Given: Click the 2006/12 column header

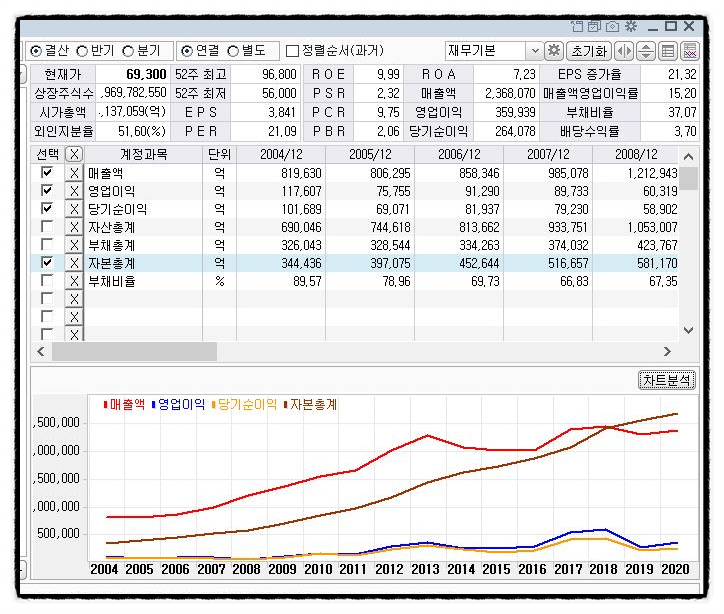Looking at the screenshot, I should pos(459,154).
